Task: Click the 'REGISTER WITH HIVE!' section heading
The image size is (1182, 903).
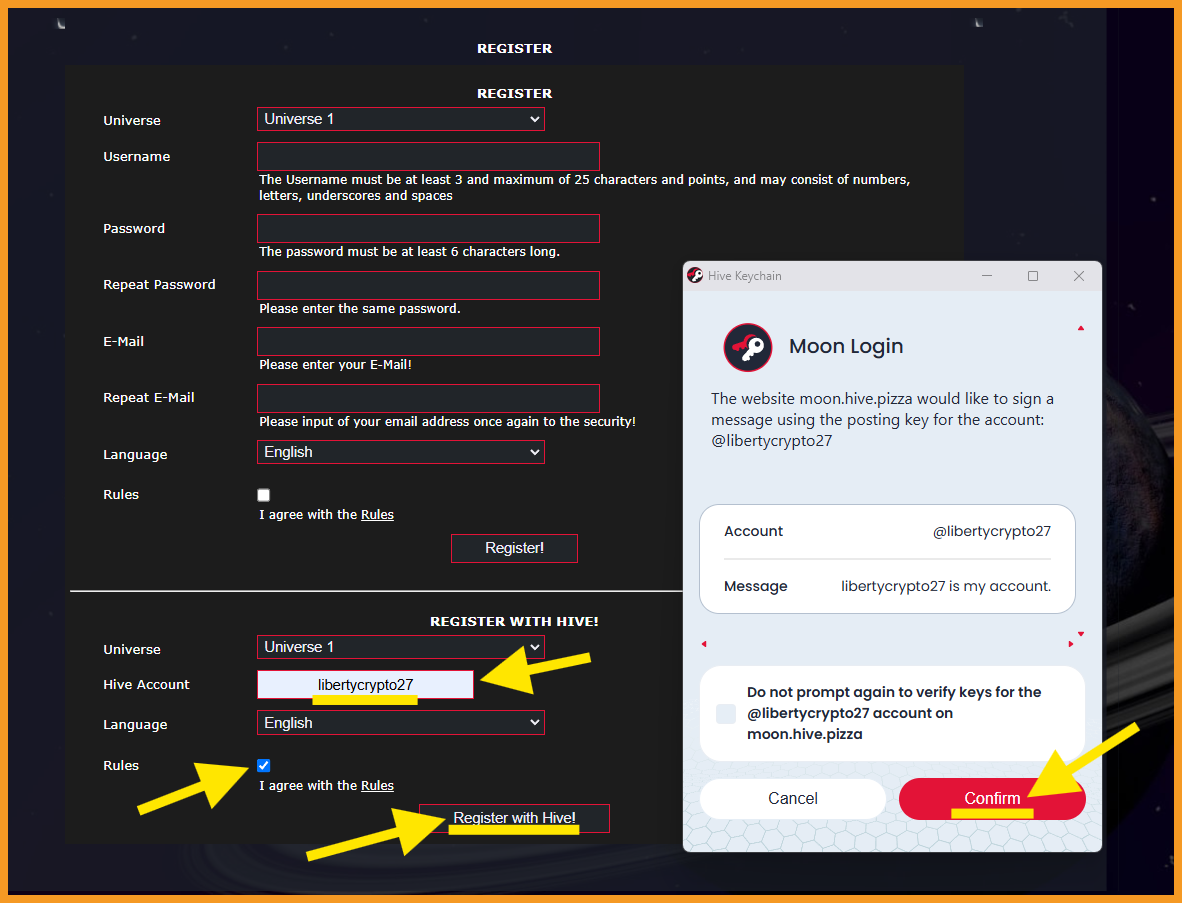Action: (x=514, y=622)
